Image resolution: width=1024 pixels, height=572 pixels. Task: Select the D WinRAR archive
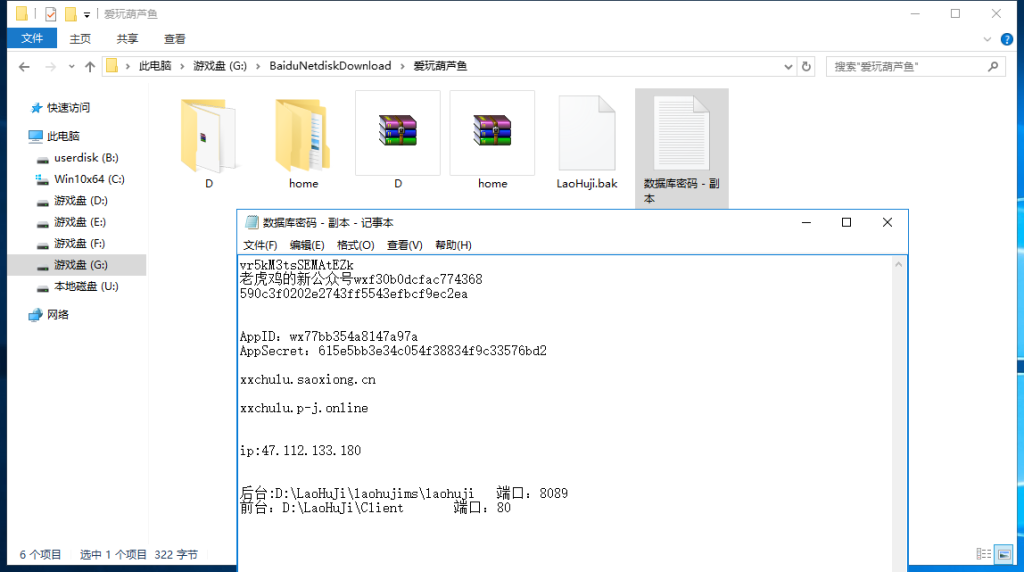coord(398,133)
